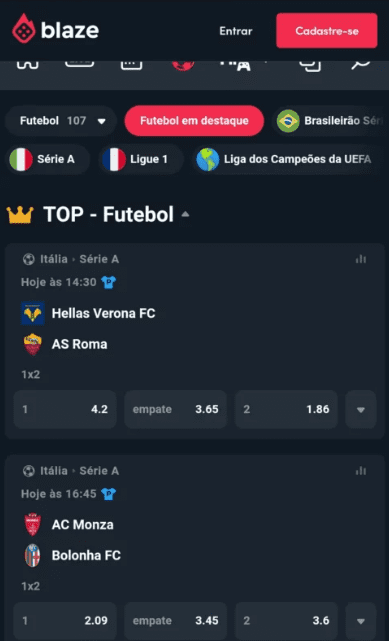The height and width of the screenshot is (641, 389).
Task: Click the search magnifier icon in sports bar
Action: pyautogui.click(x=360, y=65)
